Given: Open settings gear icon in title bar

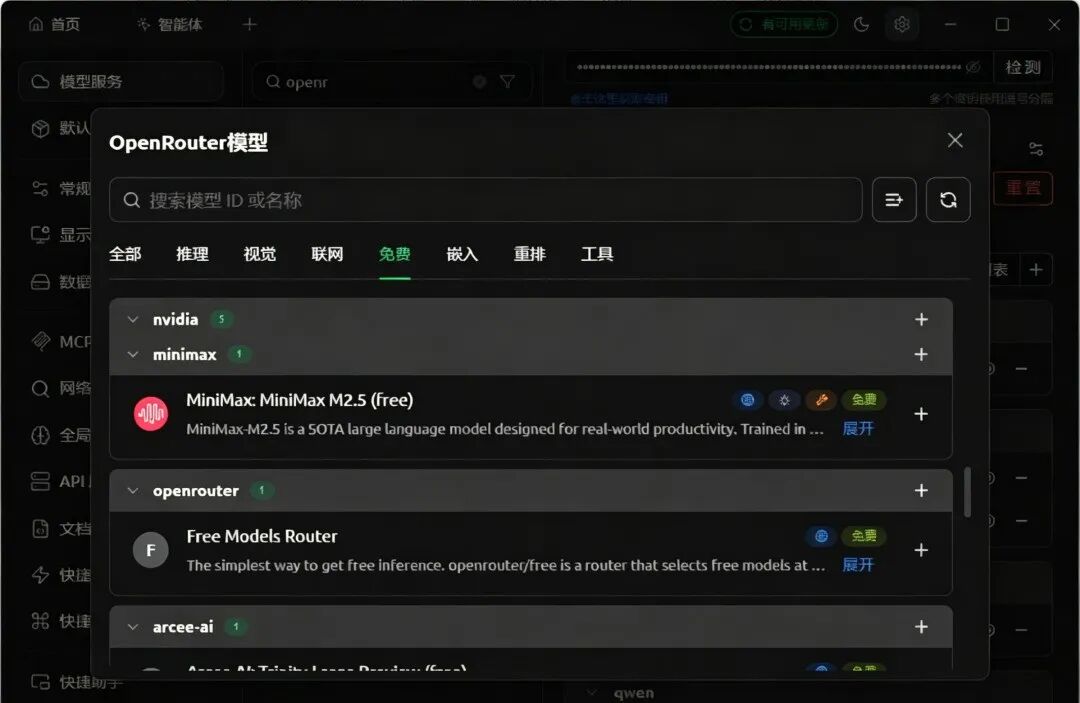Looking at the screenshot, I should (902, 25).
